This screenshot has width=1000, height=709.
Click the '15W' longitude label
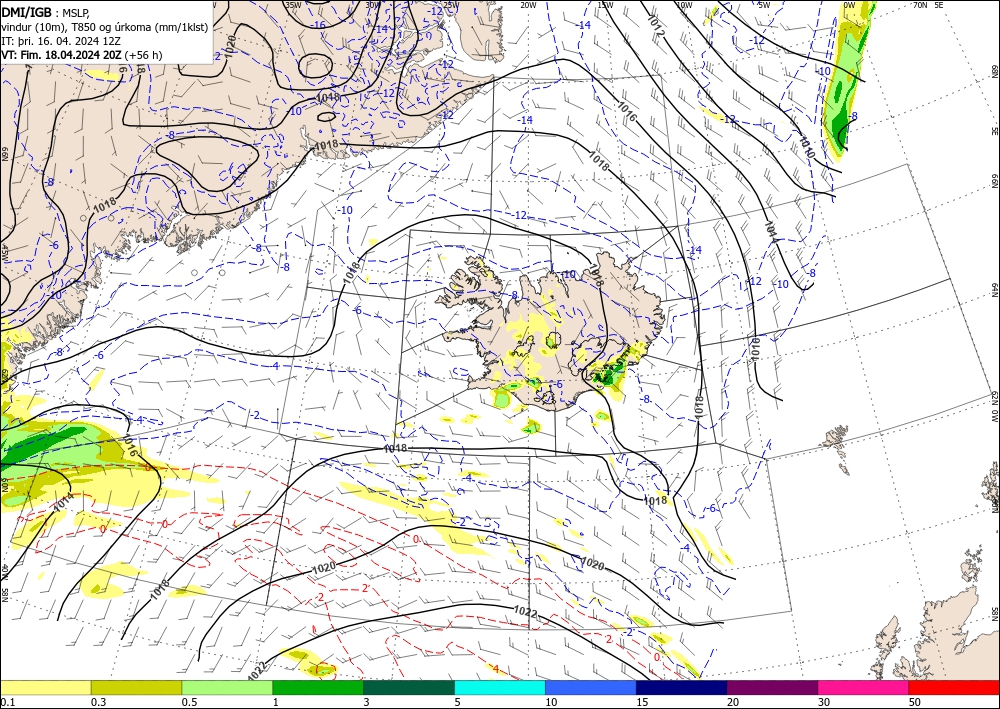[606, 5]
